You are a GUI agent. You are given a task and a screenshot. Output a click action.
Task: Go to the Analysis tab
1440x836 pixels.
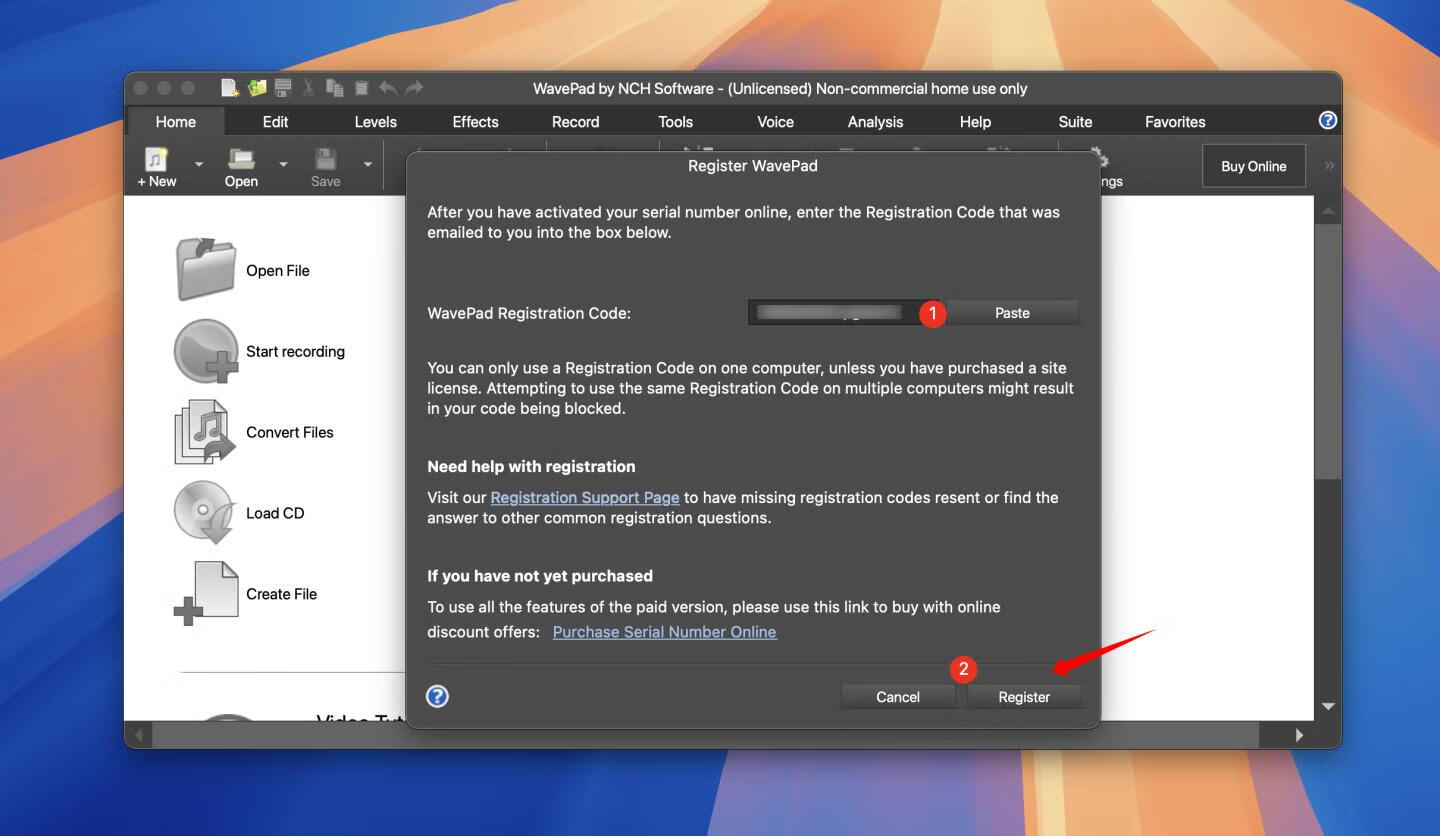point(875,122)
